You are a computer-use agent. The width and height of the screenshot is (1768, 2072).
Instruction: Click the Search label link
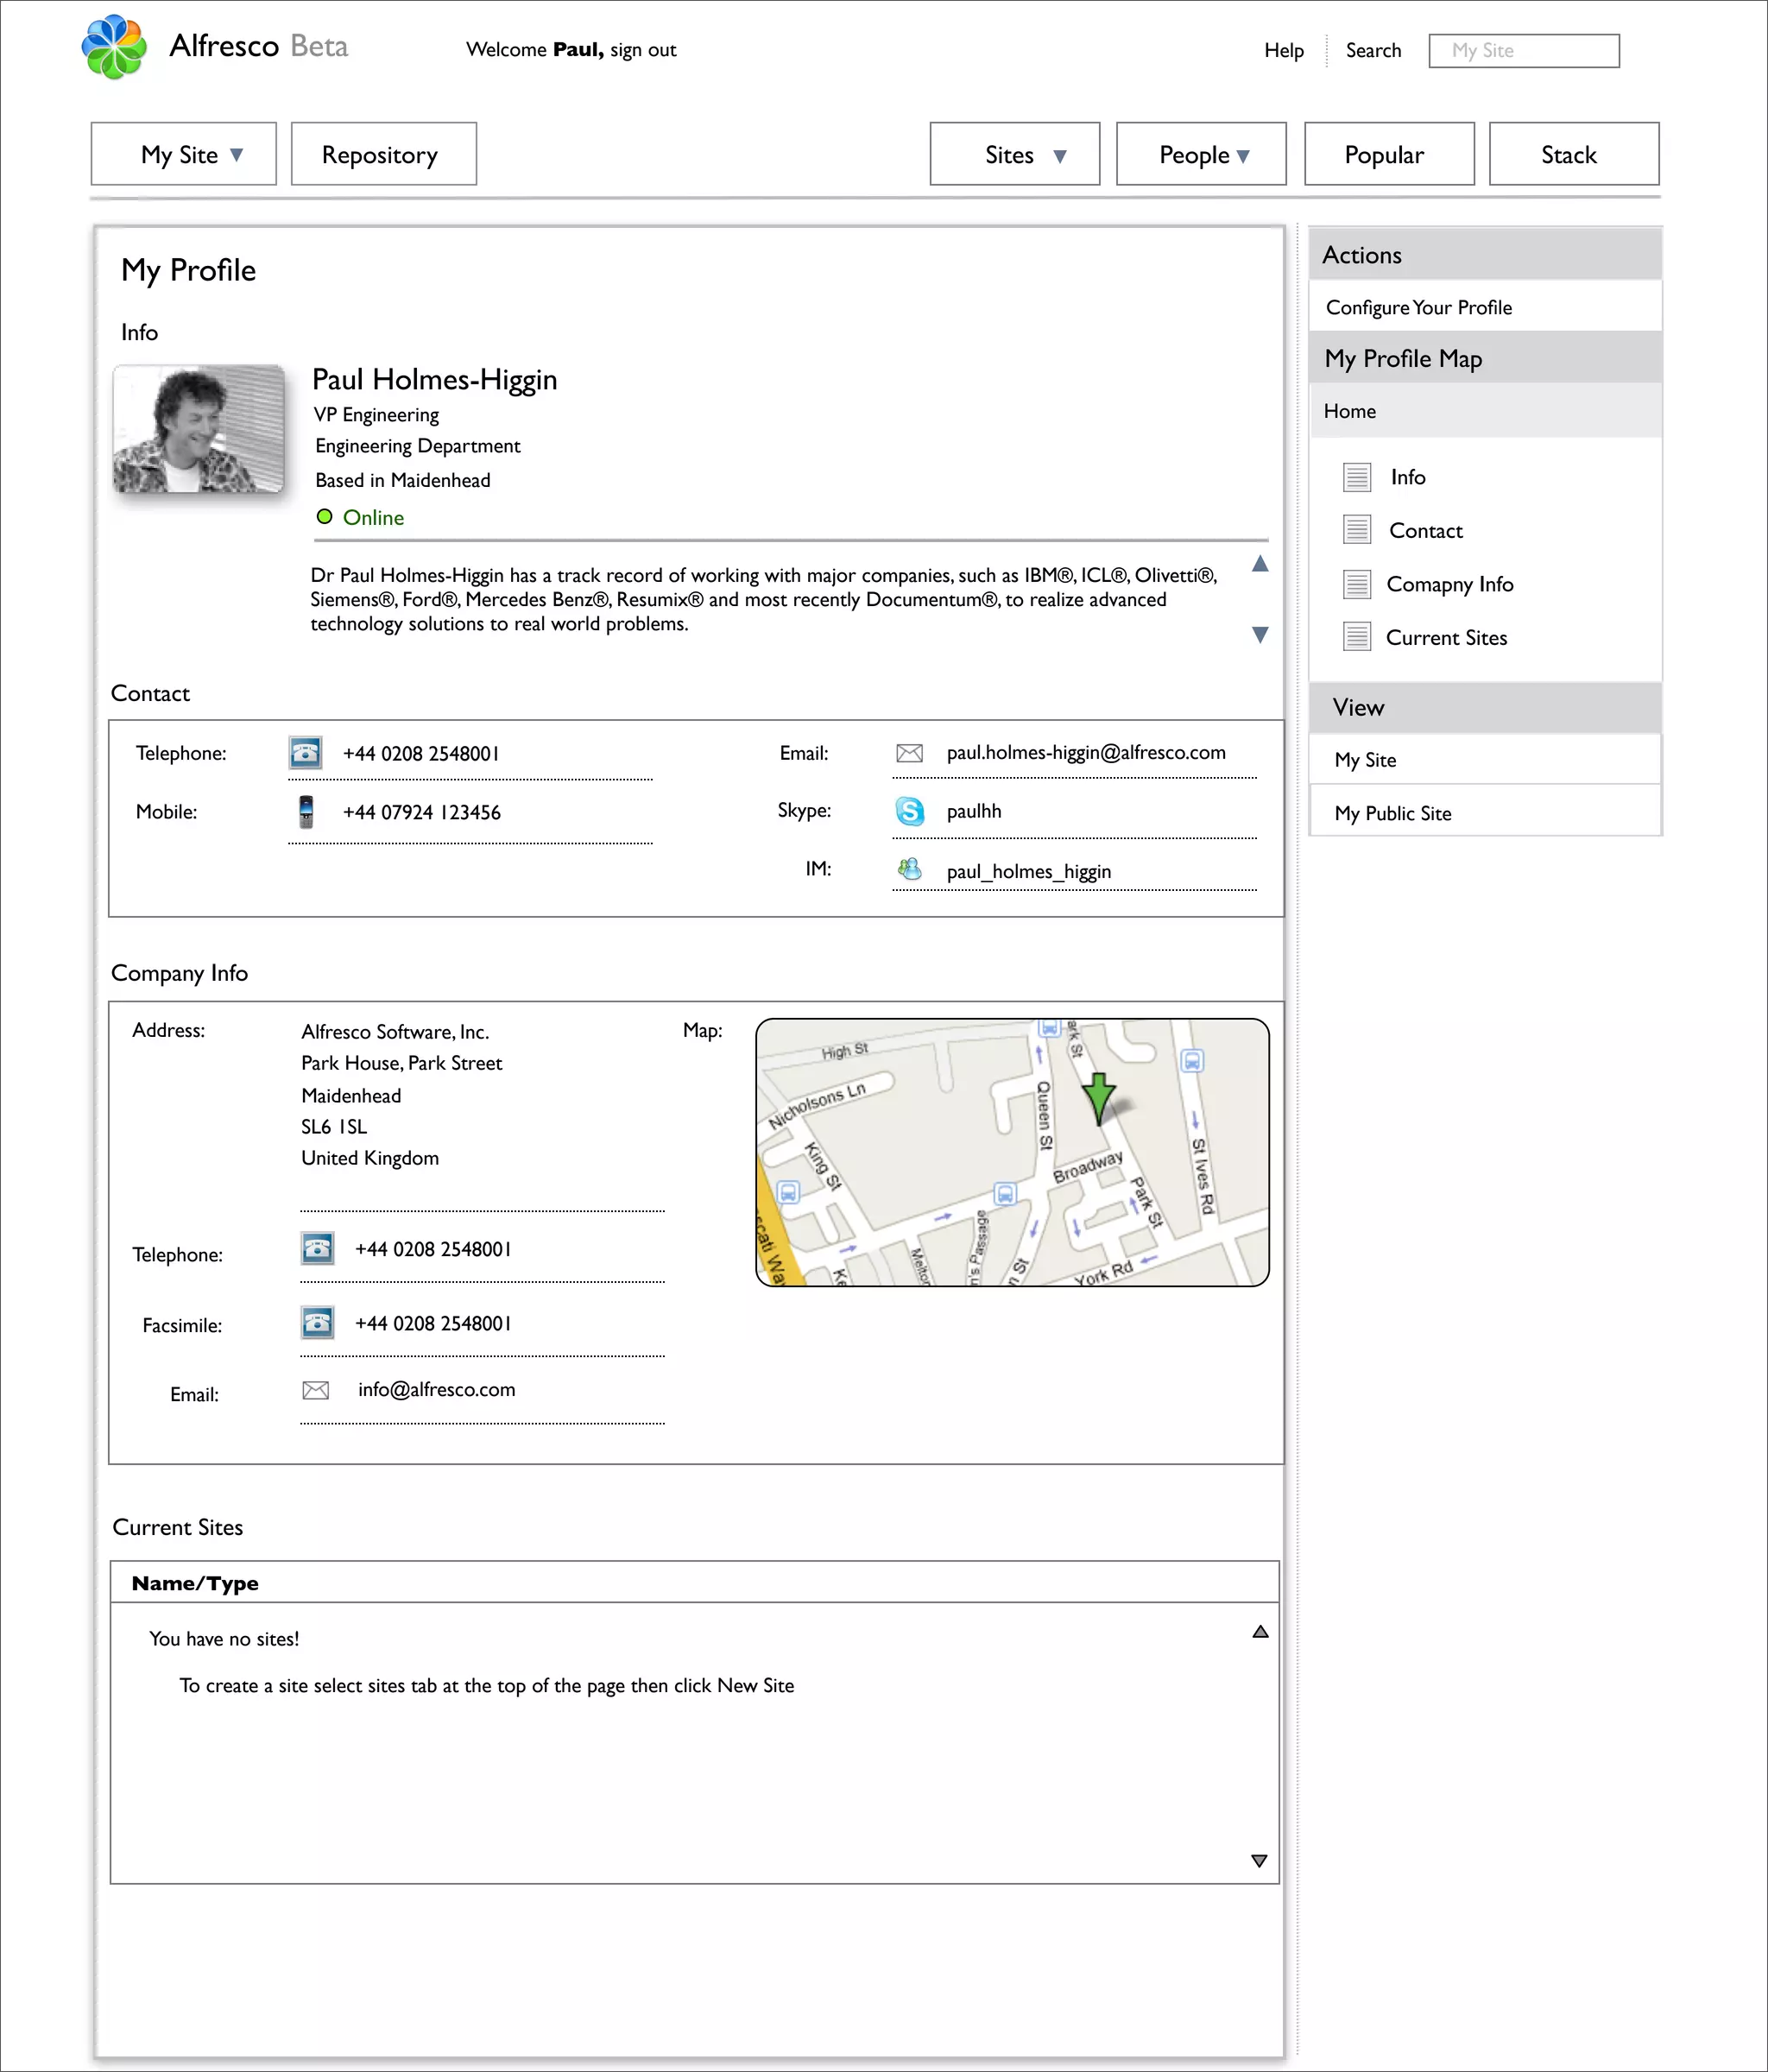1373,50
